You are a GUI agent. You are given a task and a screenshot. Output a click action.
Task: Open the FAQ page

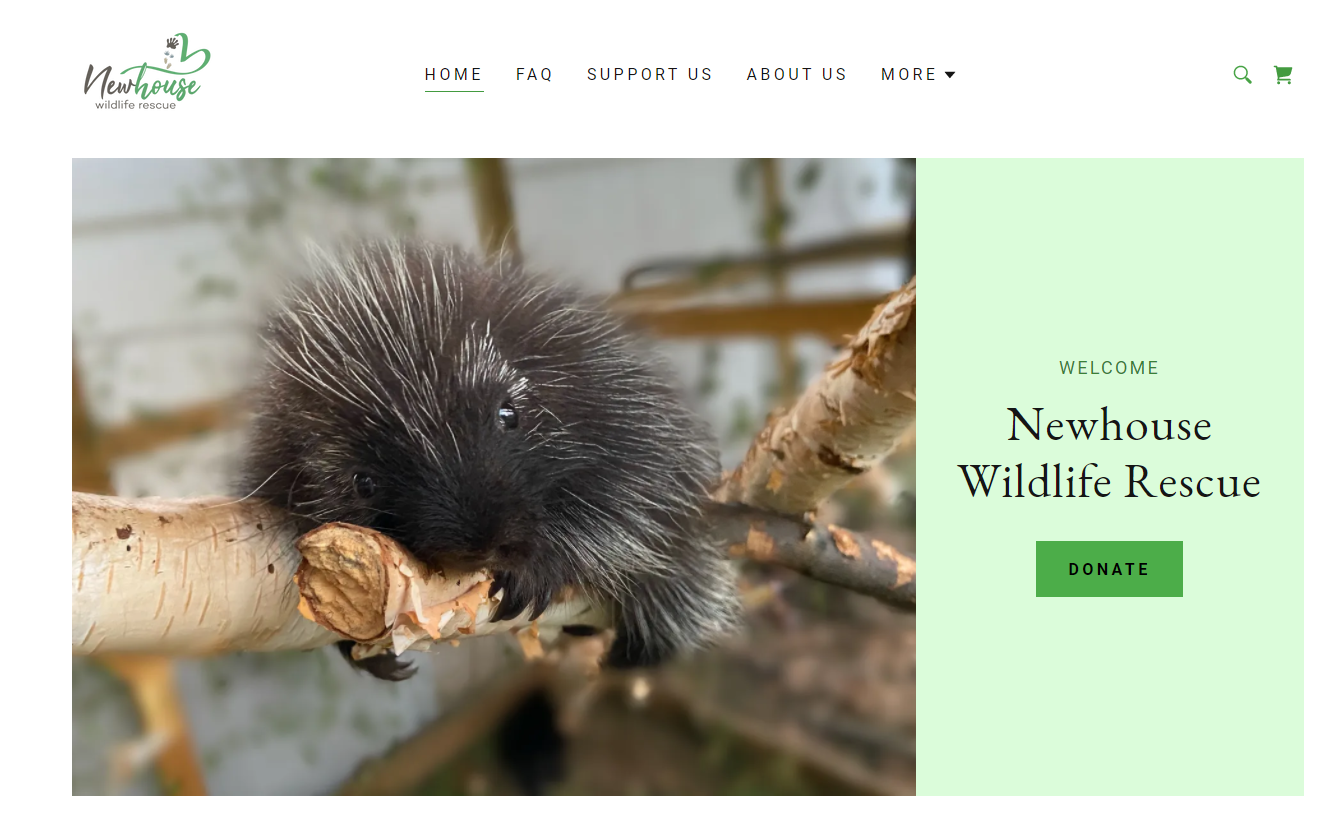click(535, 74)
